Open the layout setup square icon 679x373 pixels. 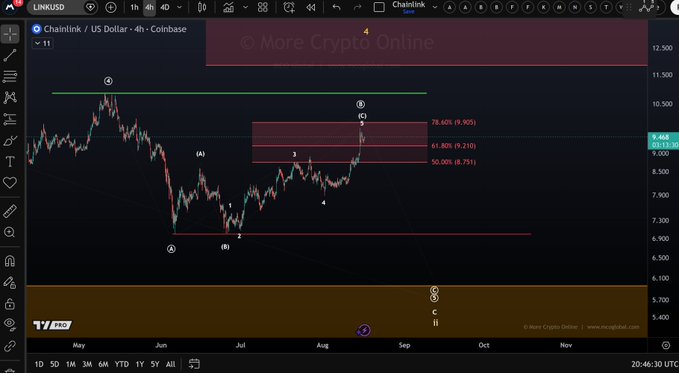tap(379, 7)
